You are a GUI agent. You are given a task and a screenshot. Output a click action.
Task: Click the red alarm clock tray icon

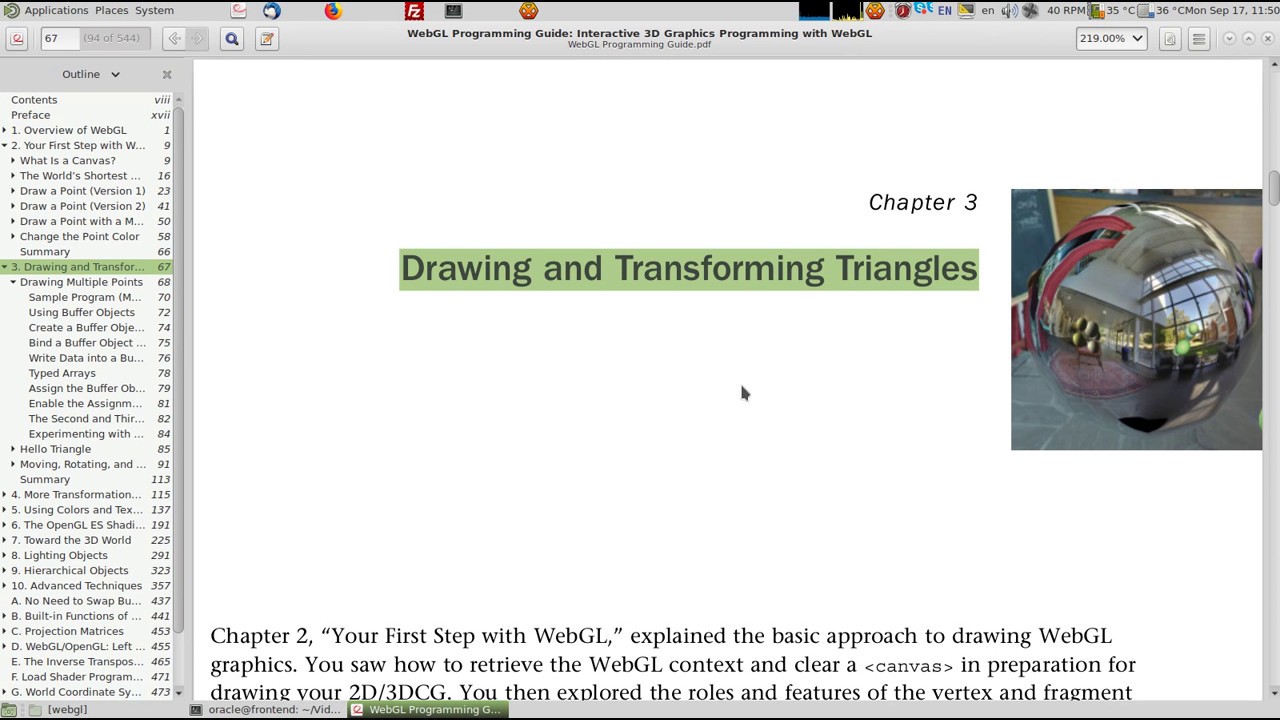(903, 10)
